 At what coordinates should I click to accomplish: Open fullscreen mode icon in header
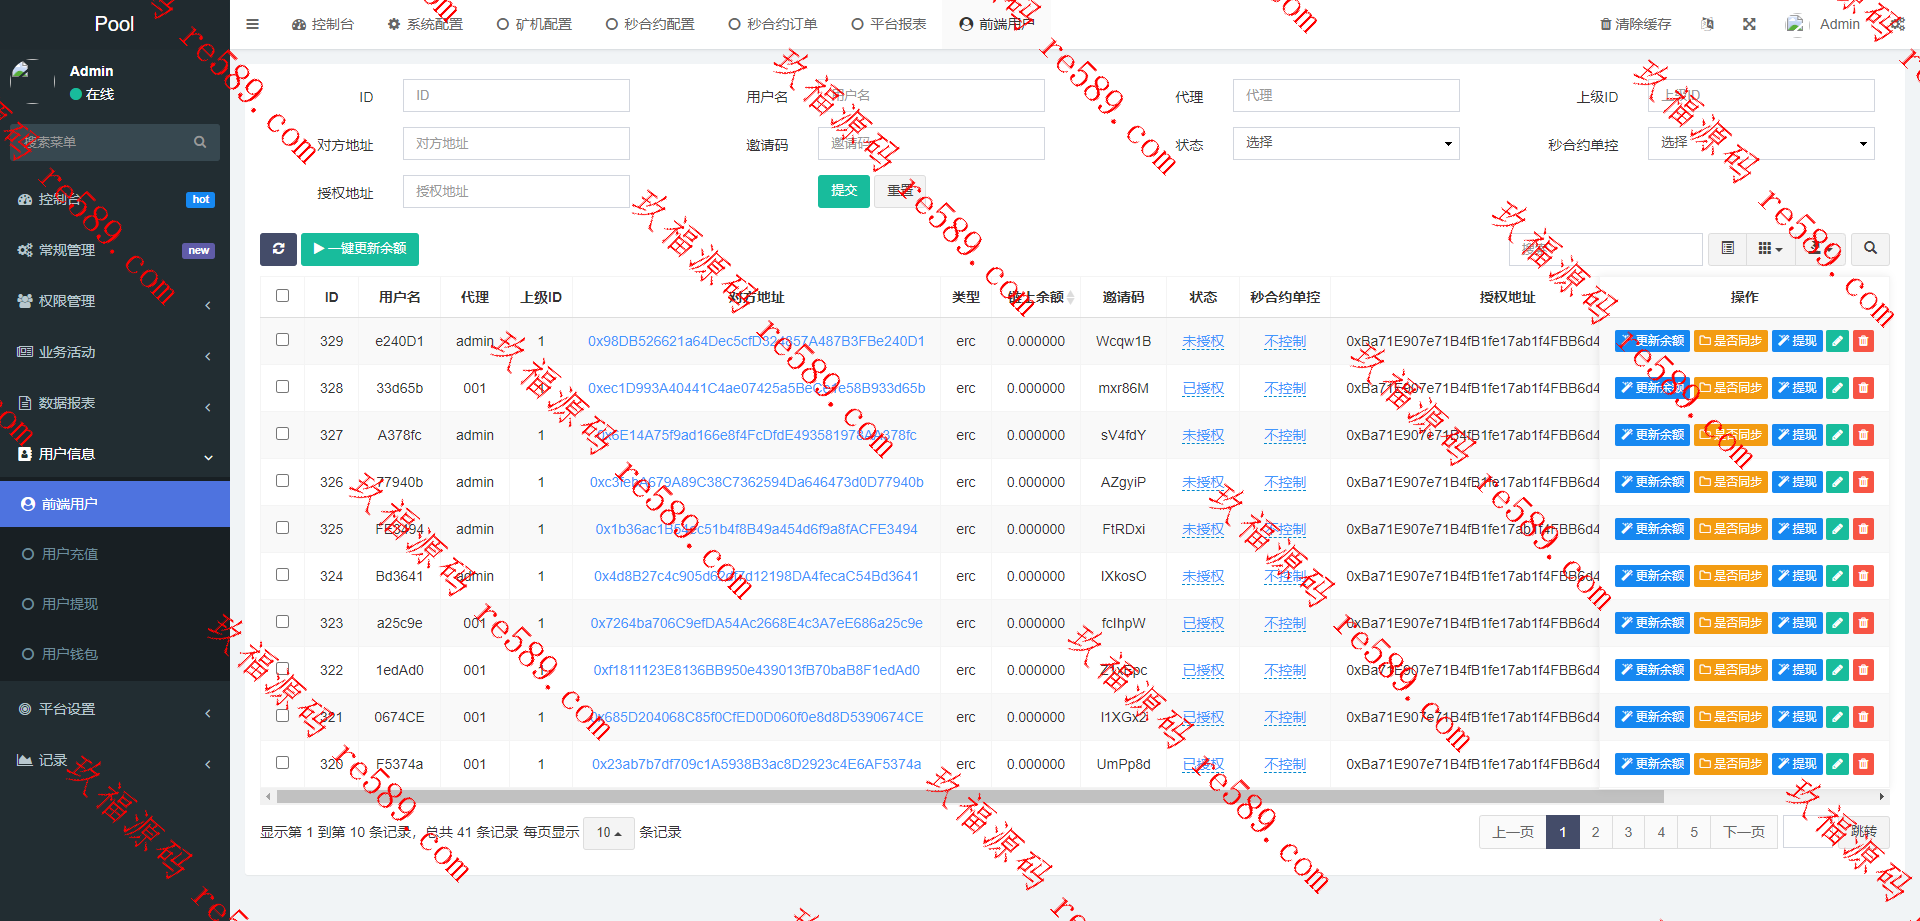(1749, 24)
